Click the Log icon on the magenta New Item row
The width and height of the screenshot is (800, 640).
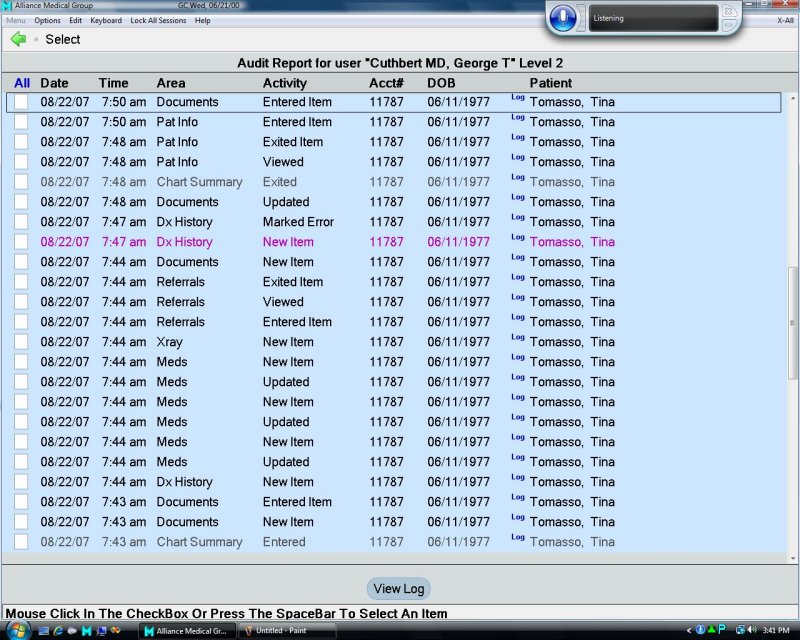pos(517,238)
